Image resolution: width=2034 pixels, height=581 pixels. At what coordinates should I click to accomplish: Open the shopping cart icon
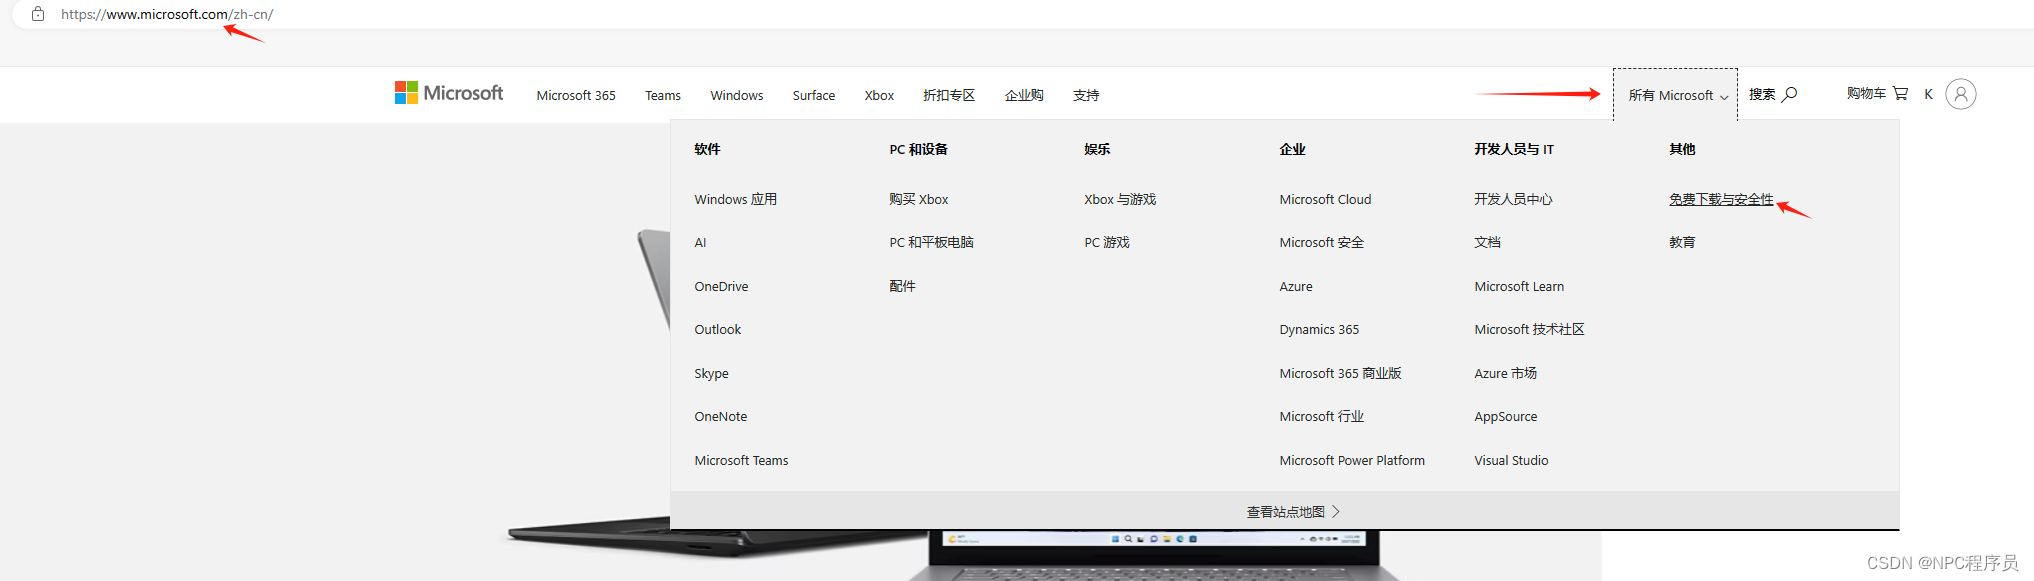click(x=1900, y=93)
